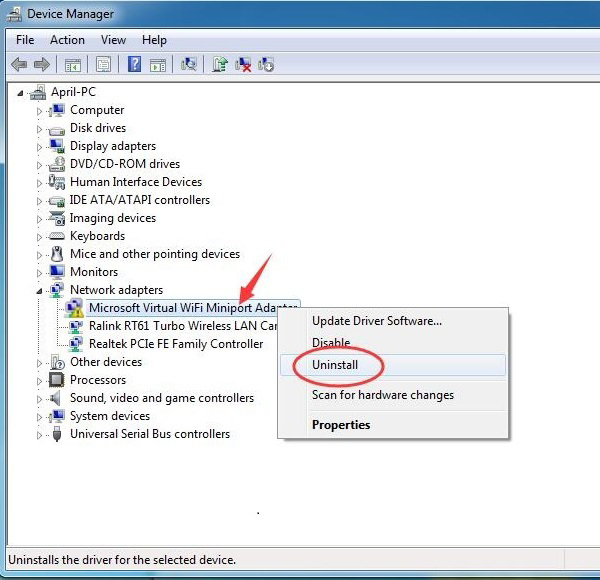600x580 pixels.
Task: Click the Microsoft Virtual WiFi warning icon
Action: pyautogui.click(x=74, y=308)
